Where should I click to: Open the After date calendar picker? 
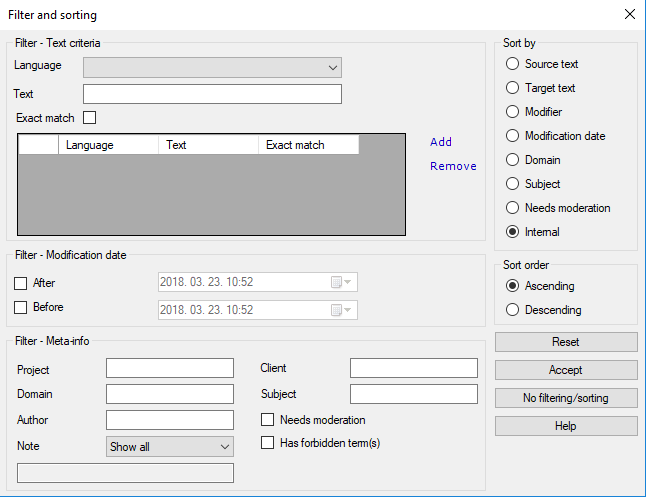(342, 283)
